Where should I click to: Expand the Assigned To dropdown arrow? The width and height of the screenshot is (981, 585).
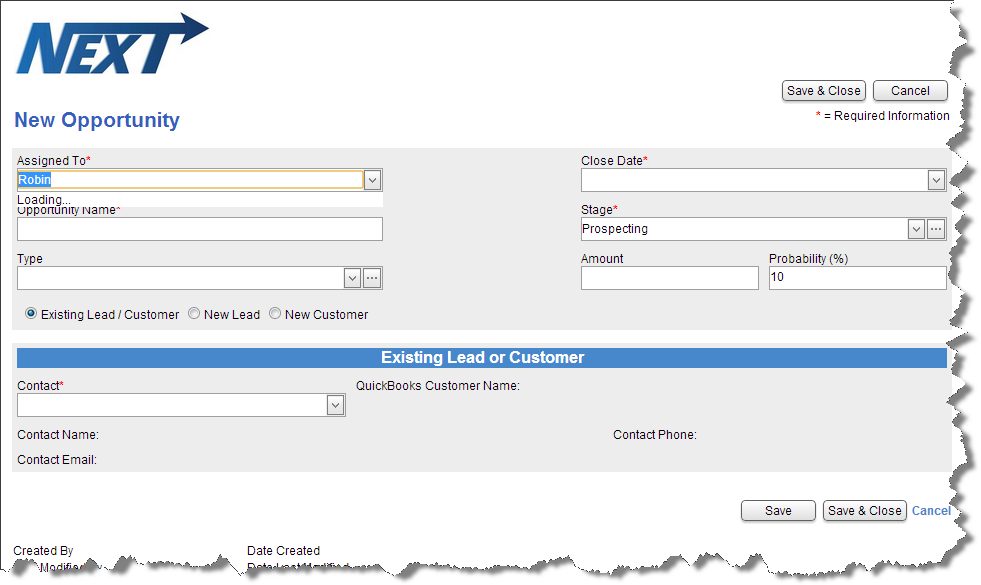point(372,180)
